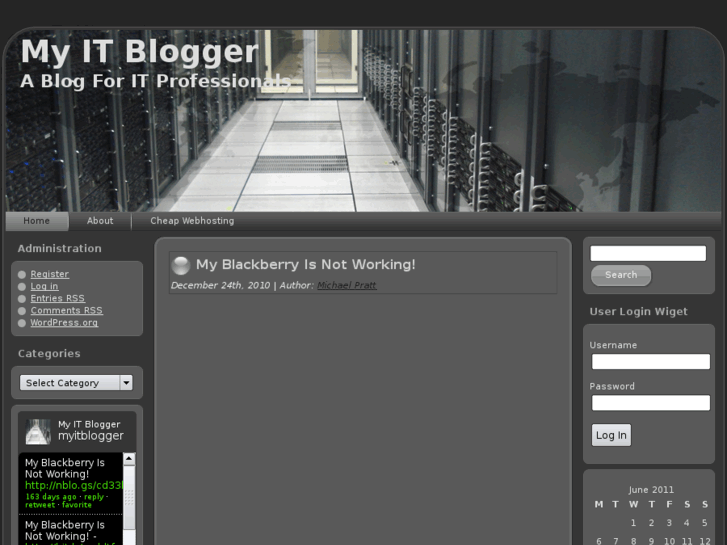
Task: Click the bullet icon next to Register
Action: [x=22, y=275]
